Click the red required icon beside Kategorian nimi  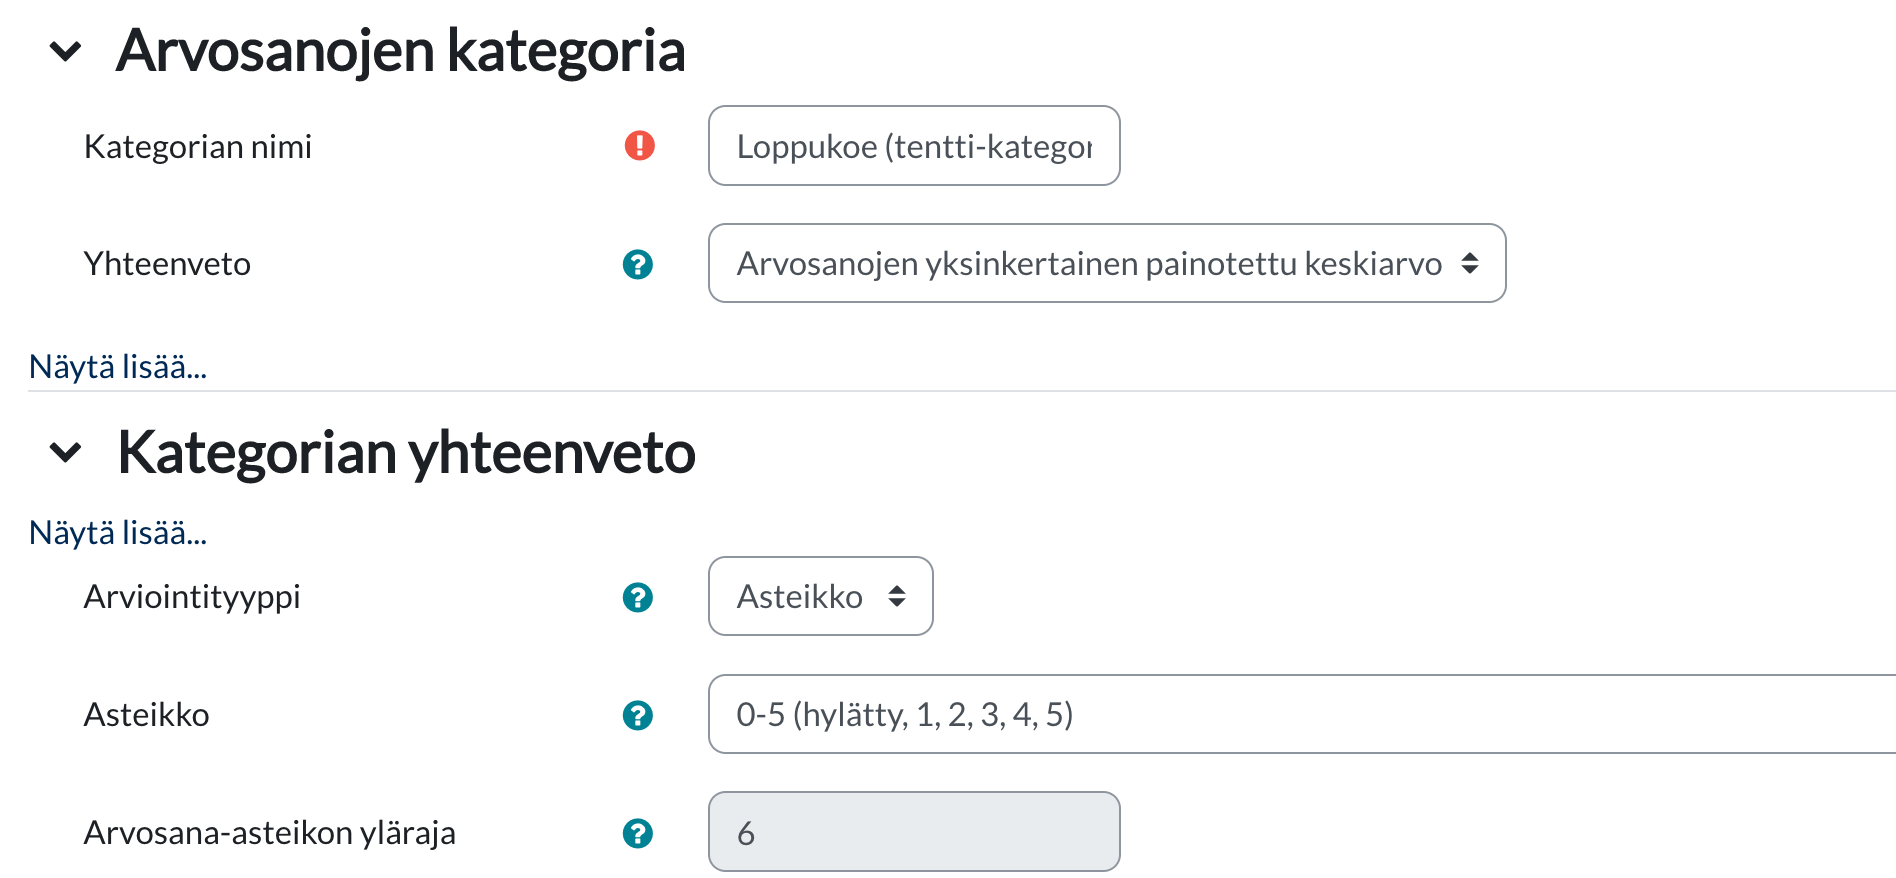click(639, 146)
